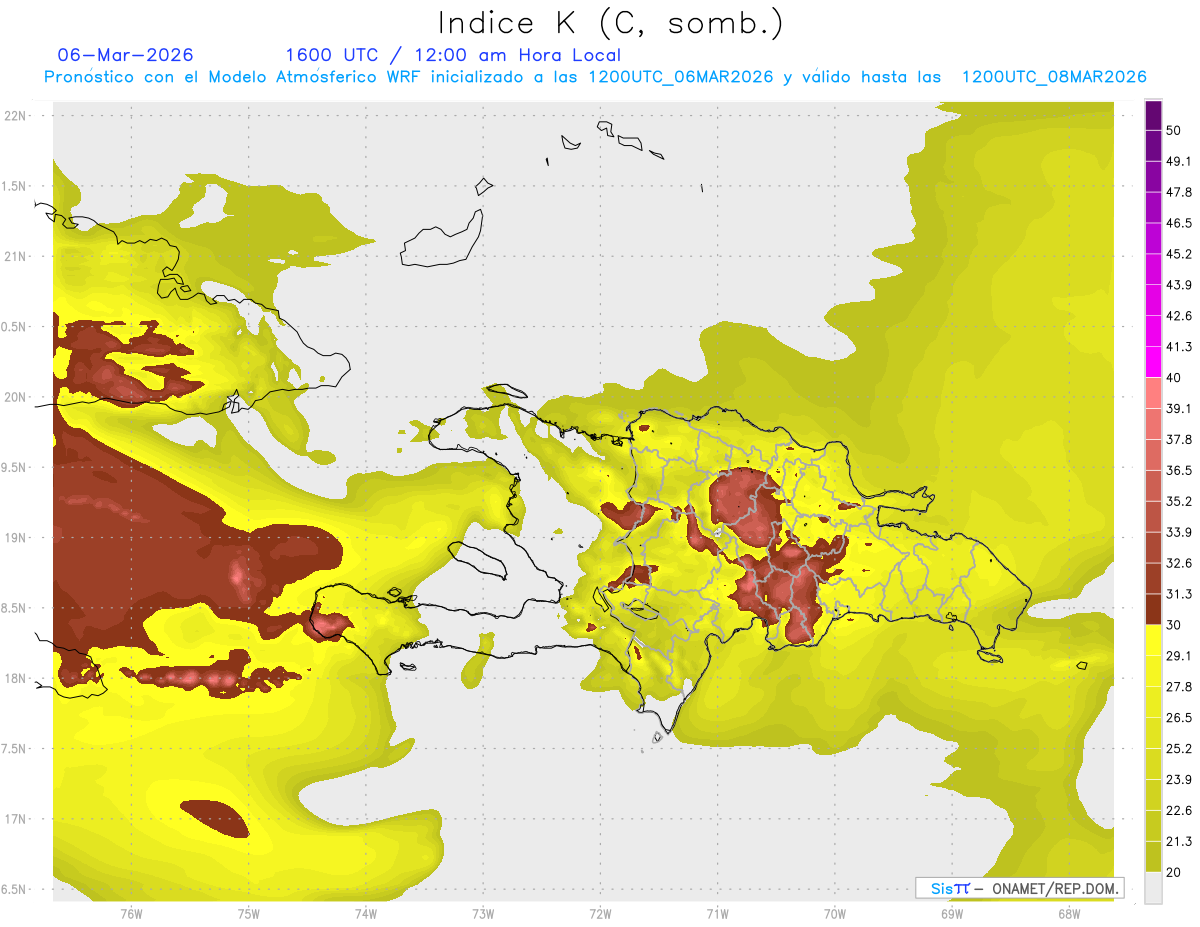The width and height of the screenshot is (1200, 927).
Task: Click the colorbar value "45.2"
Action: coord(1179,254)
